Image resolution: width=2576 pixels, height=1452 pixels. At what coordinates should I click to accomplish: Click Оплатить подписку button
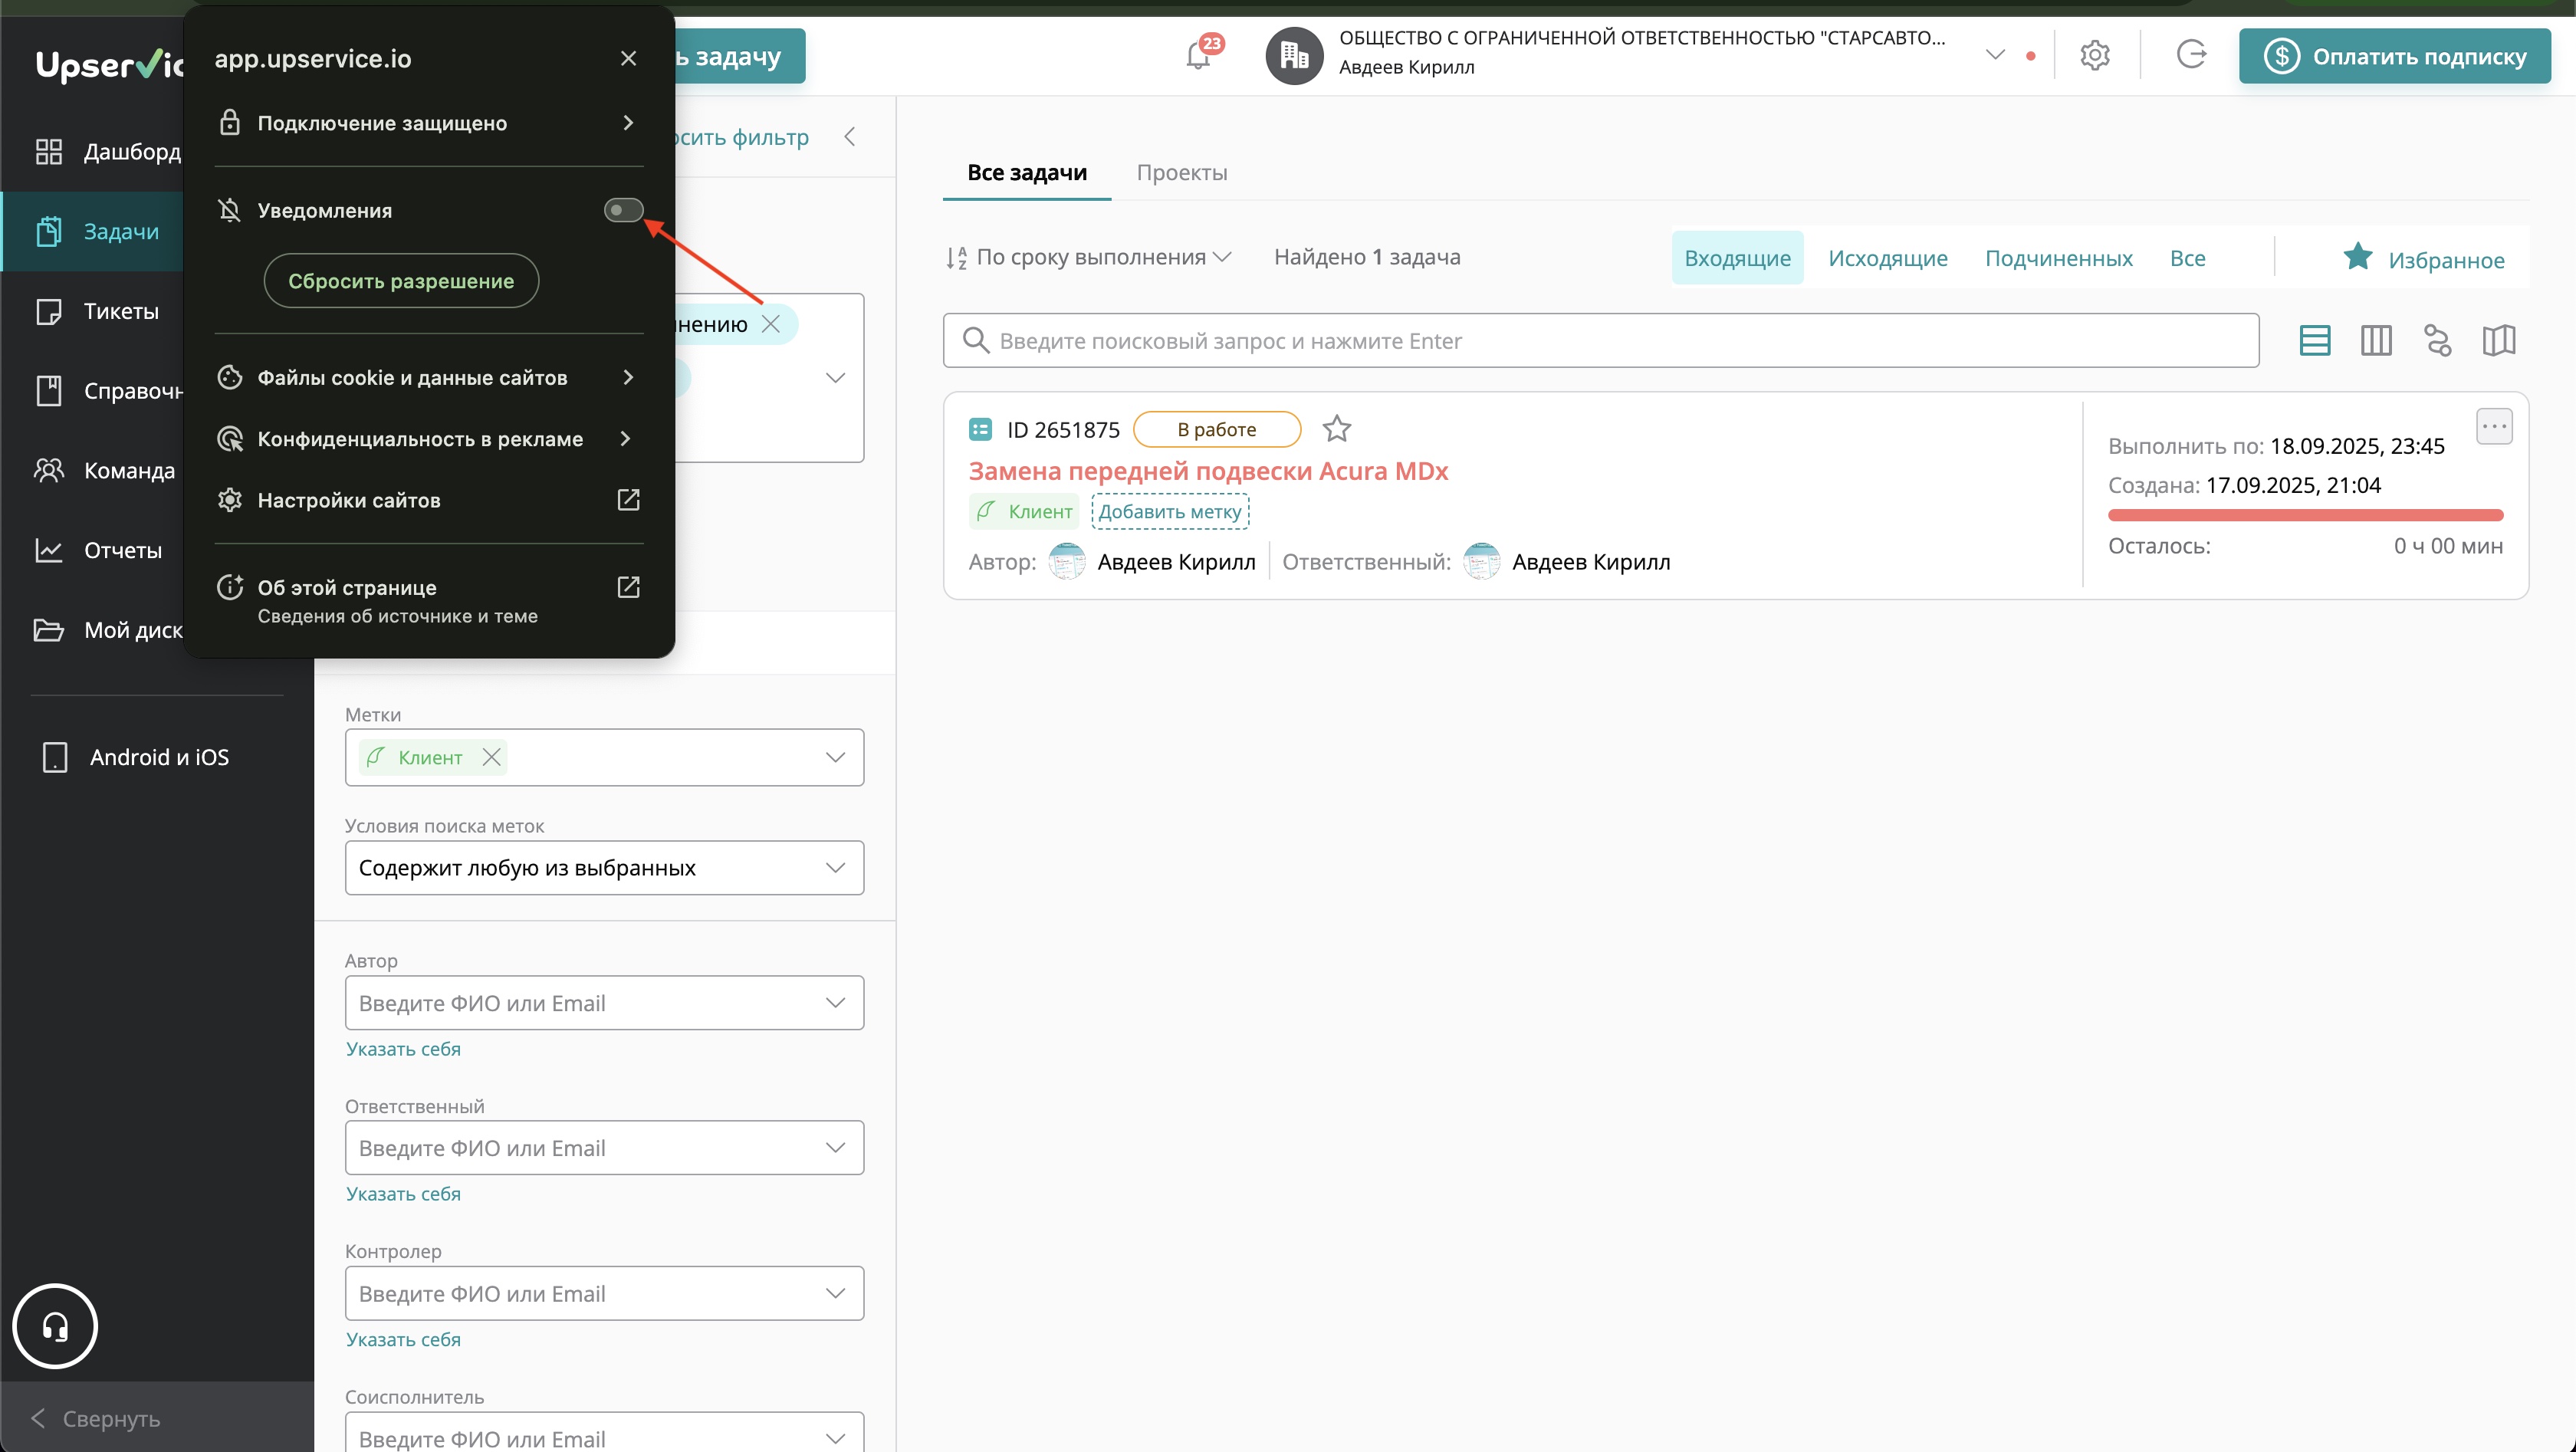[2395, 56]
